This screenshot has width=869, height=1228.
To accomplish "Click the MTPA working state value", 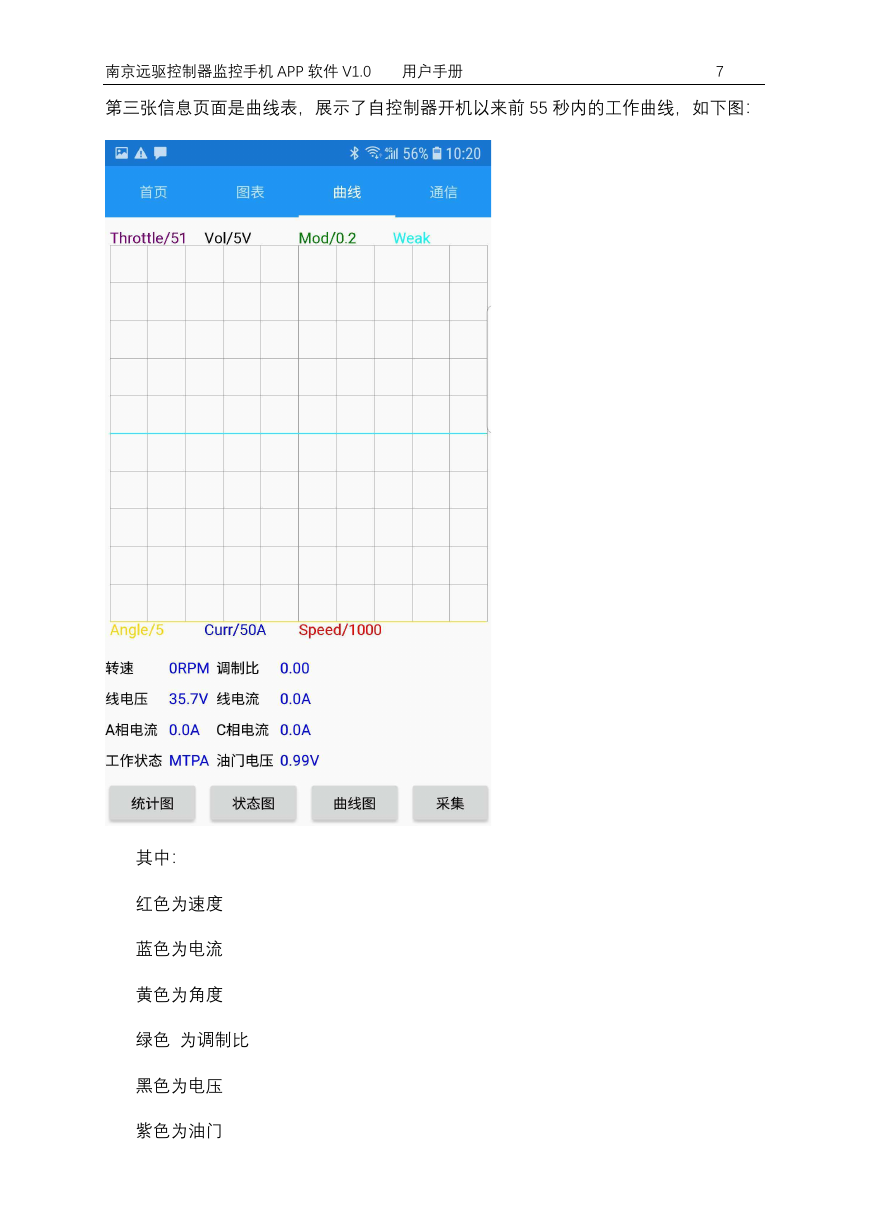I will click(189, 761).
